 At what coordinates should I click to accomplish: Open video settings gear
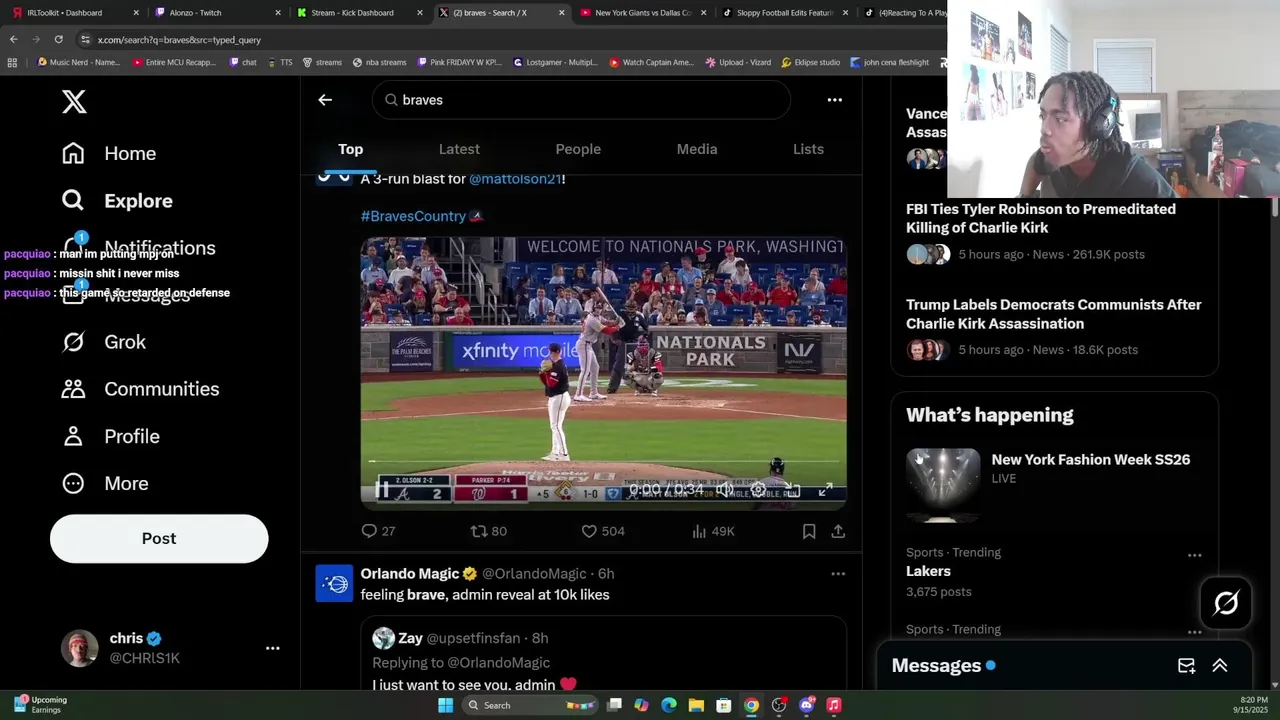(759, 489)
